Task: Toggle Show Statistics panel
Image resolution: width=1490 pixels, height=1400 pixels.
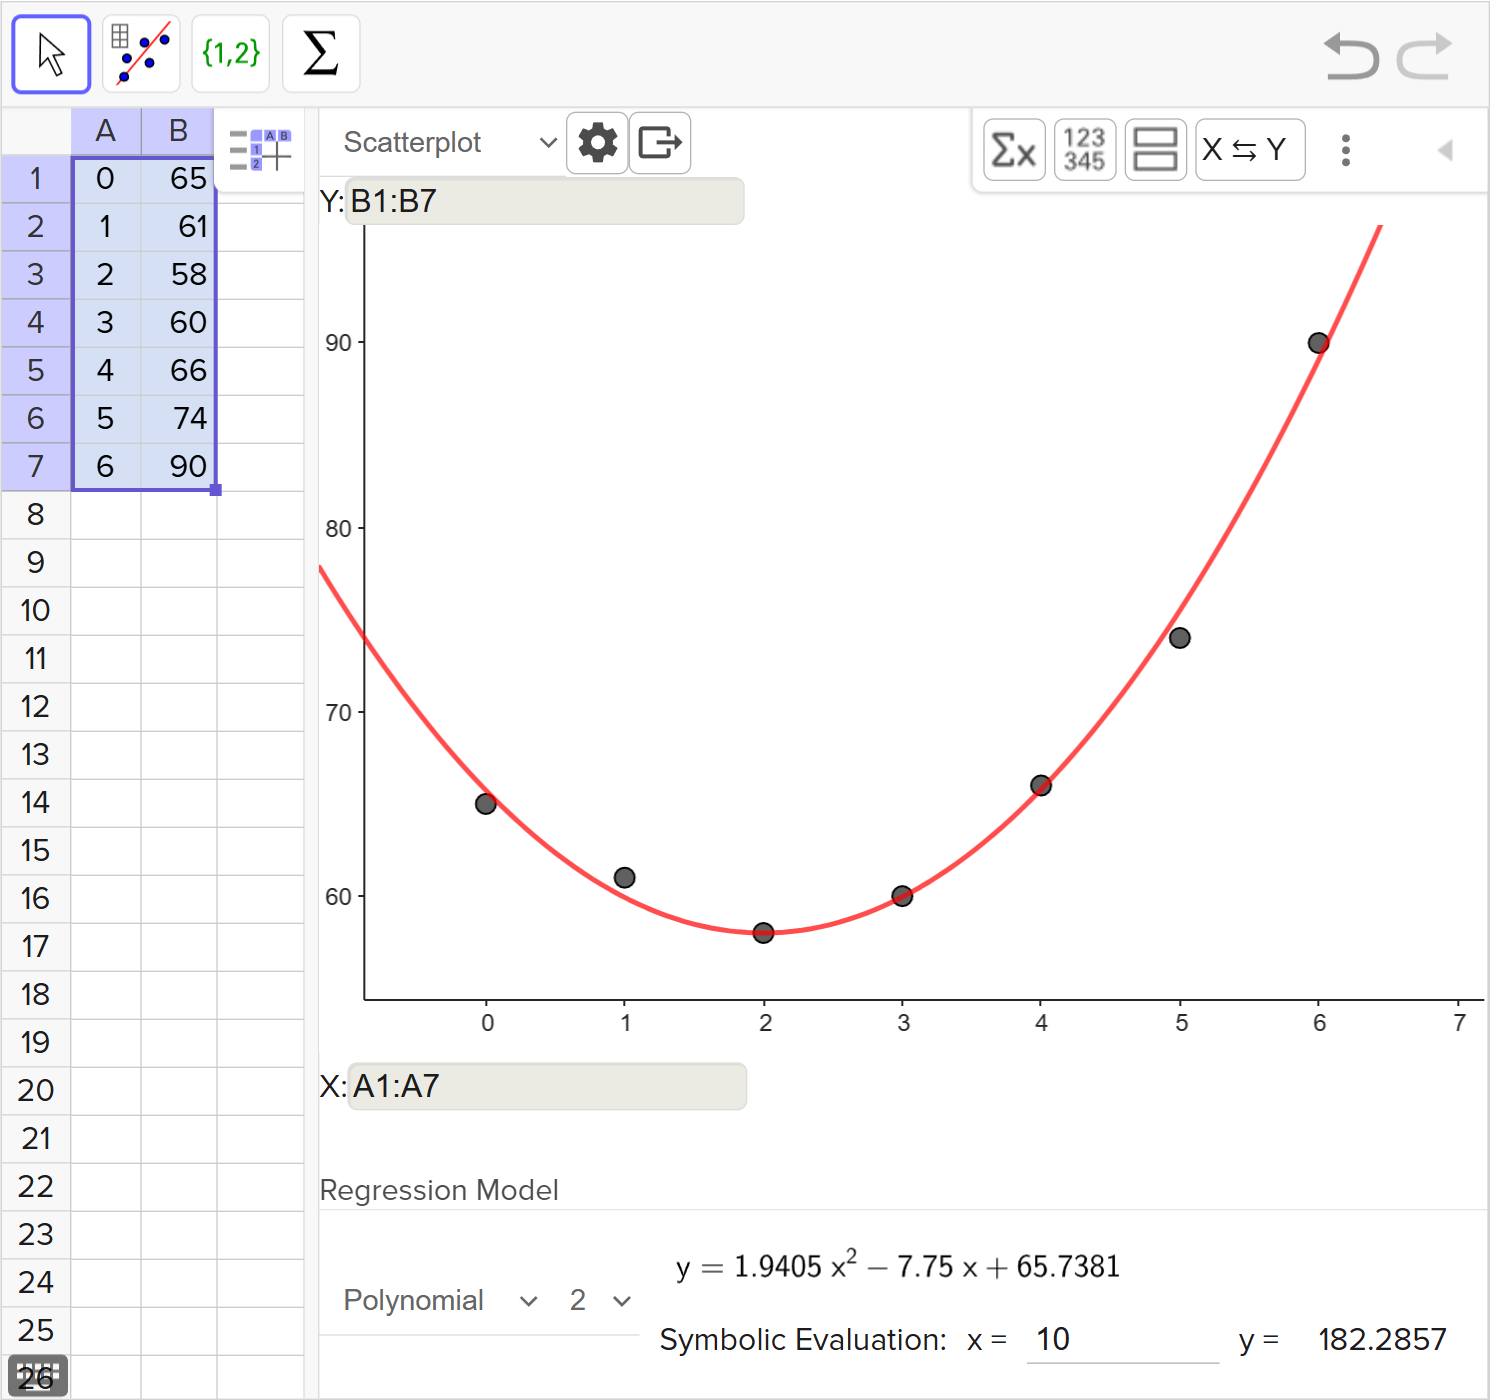Action: pyautogui.click(x=1015, y=150)
